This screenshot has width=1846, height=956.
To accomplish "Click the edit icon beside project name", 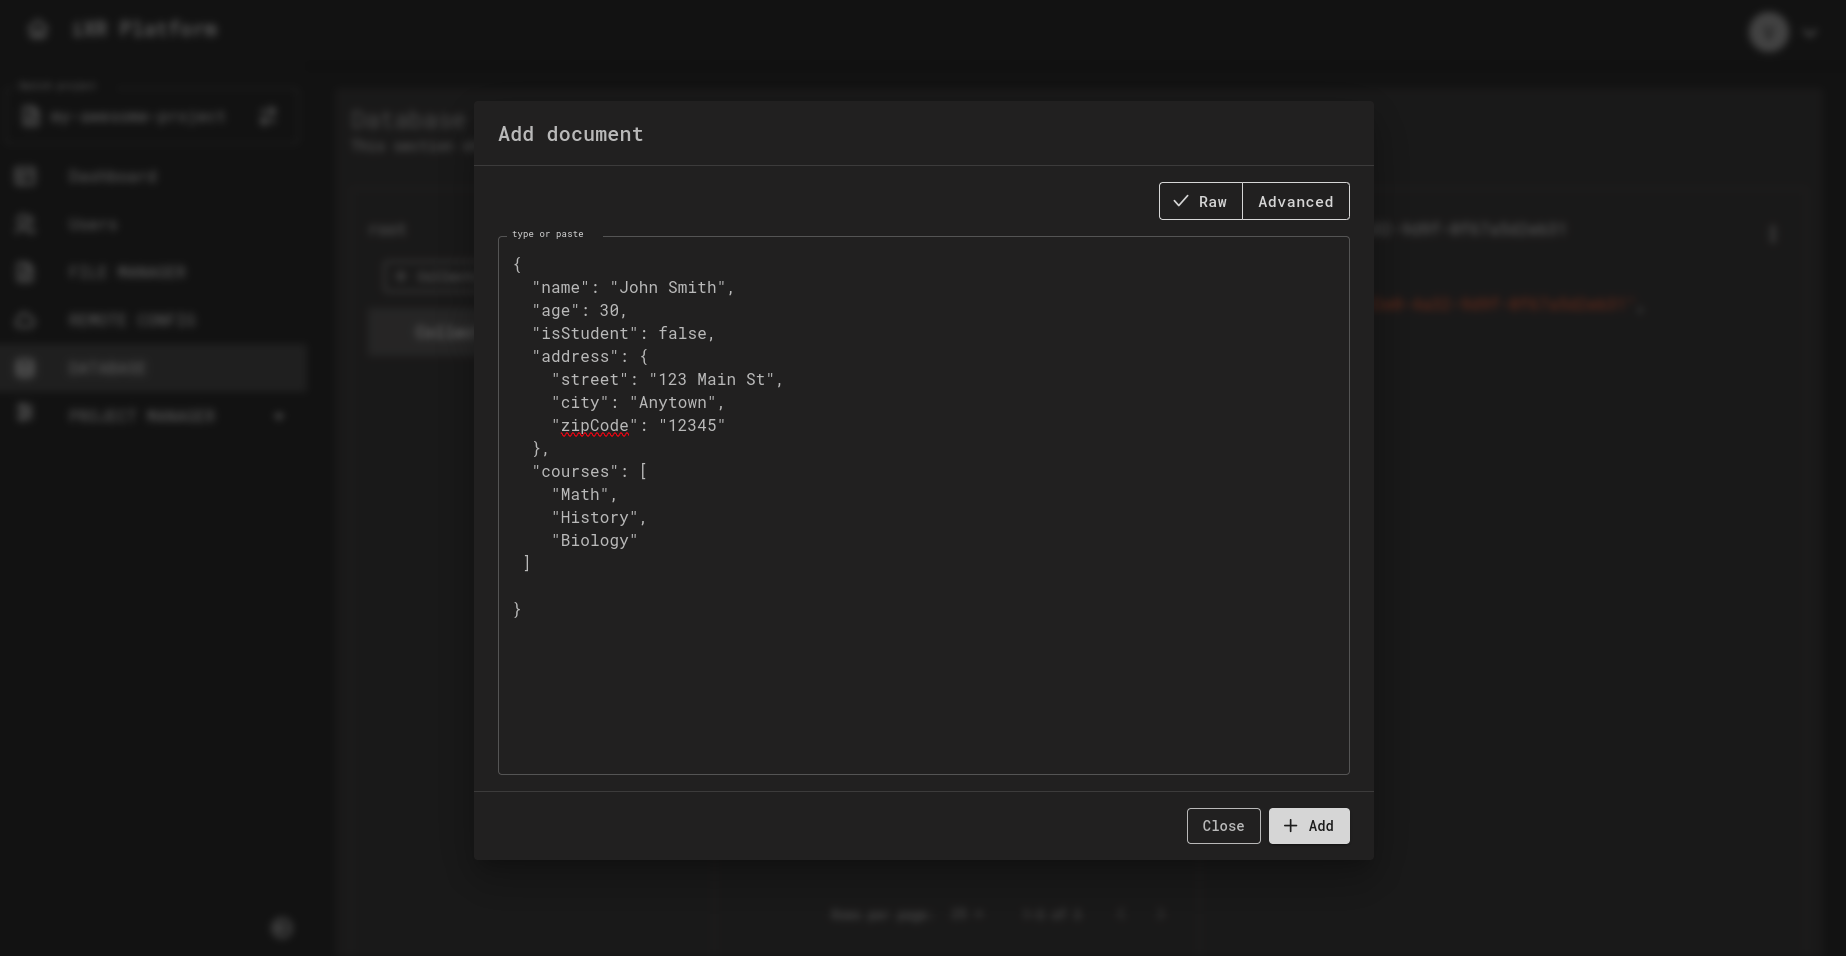I will [x=268, y=117].
